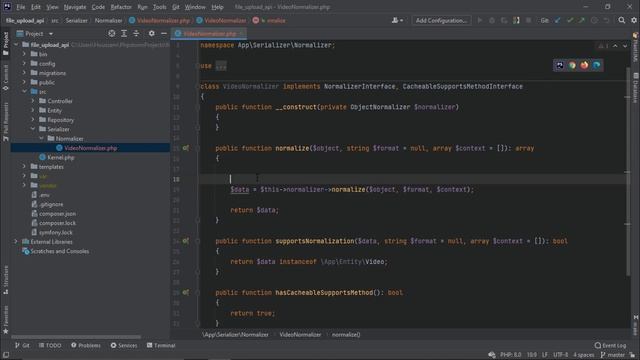
Task: Open IDE settings gear in main toolbar
Action: (634, 20)
